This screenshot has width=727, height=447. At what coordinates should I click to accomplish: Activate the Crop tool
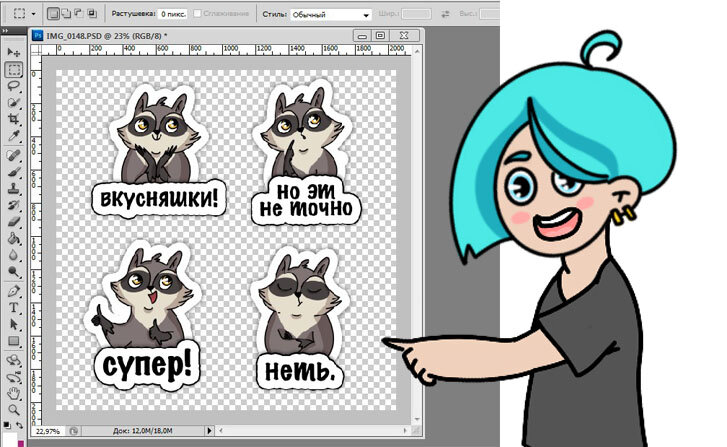pyautogui.click(x=14, y=119)
